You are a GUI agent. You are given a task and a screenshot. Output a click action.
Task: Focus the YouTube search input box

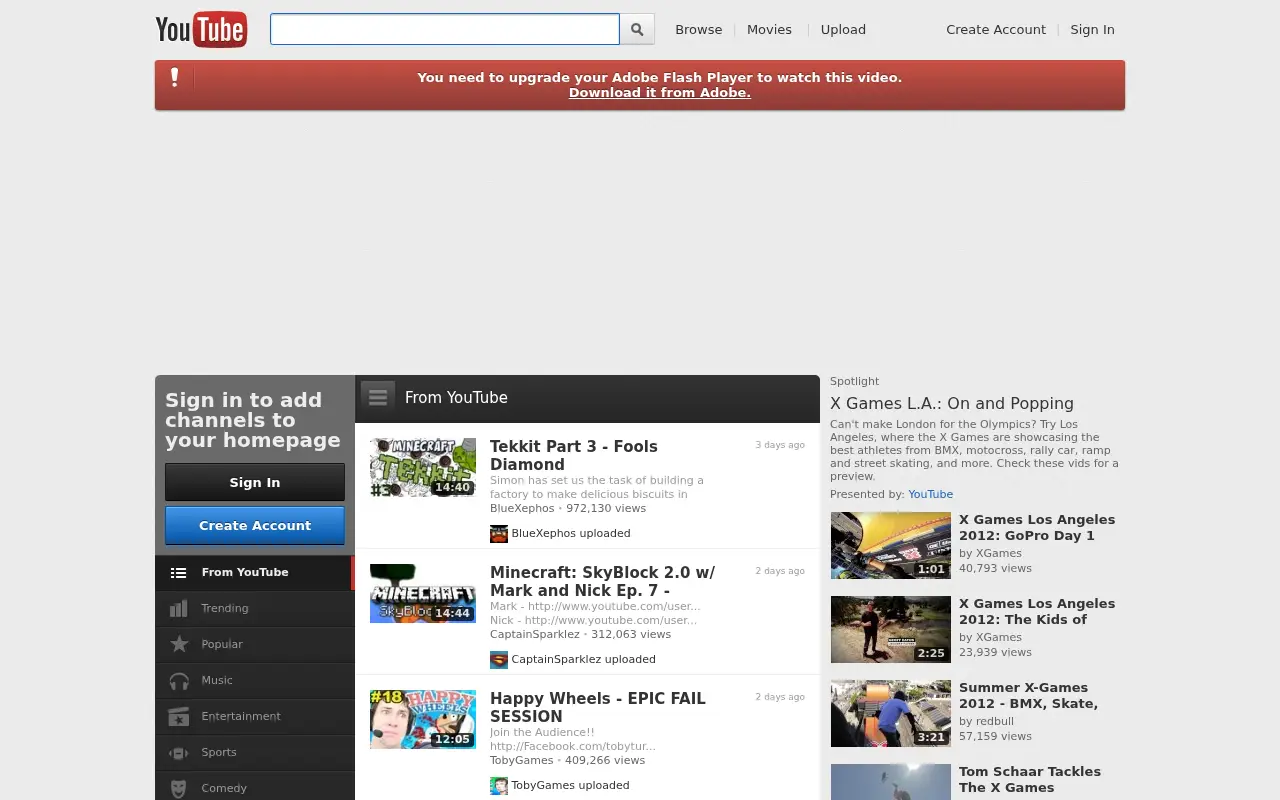point(445,29)
